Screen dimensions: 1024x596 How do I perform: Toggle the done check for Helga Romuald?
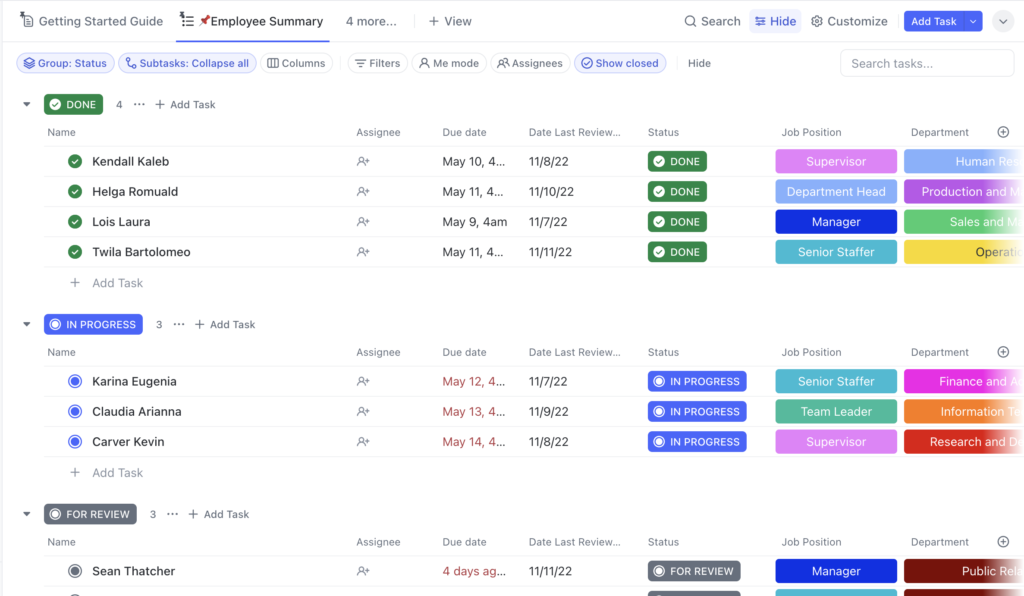(75, 192)
